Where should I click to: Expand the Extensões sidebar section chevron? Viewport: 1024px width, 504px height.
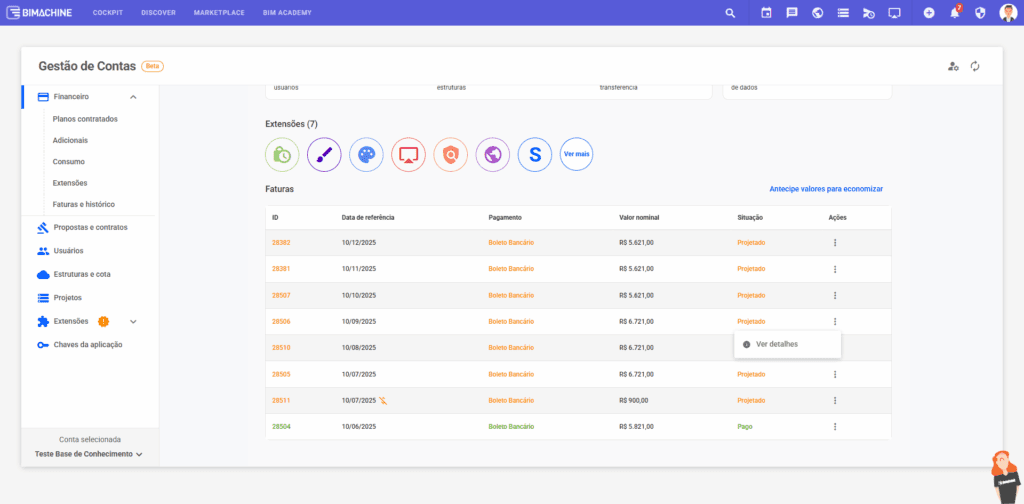(133, 321)
